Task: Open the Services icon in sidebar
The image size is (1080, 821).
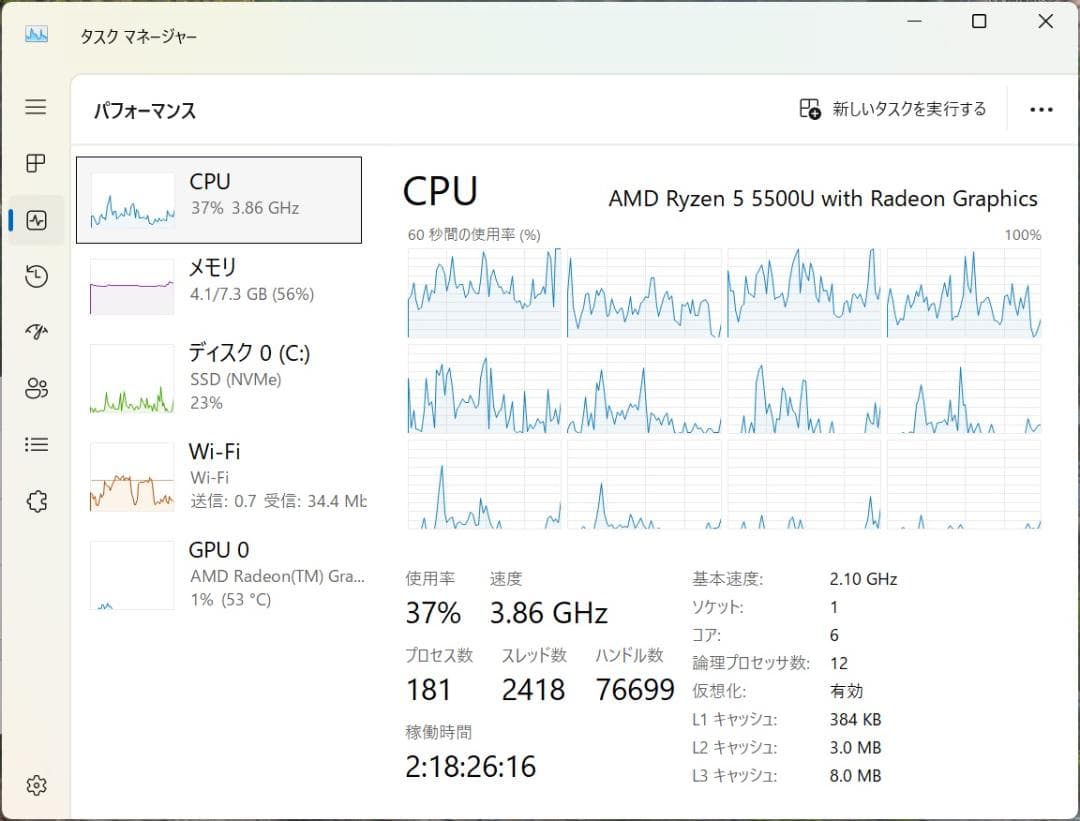Action: click(x=36, y=500)
